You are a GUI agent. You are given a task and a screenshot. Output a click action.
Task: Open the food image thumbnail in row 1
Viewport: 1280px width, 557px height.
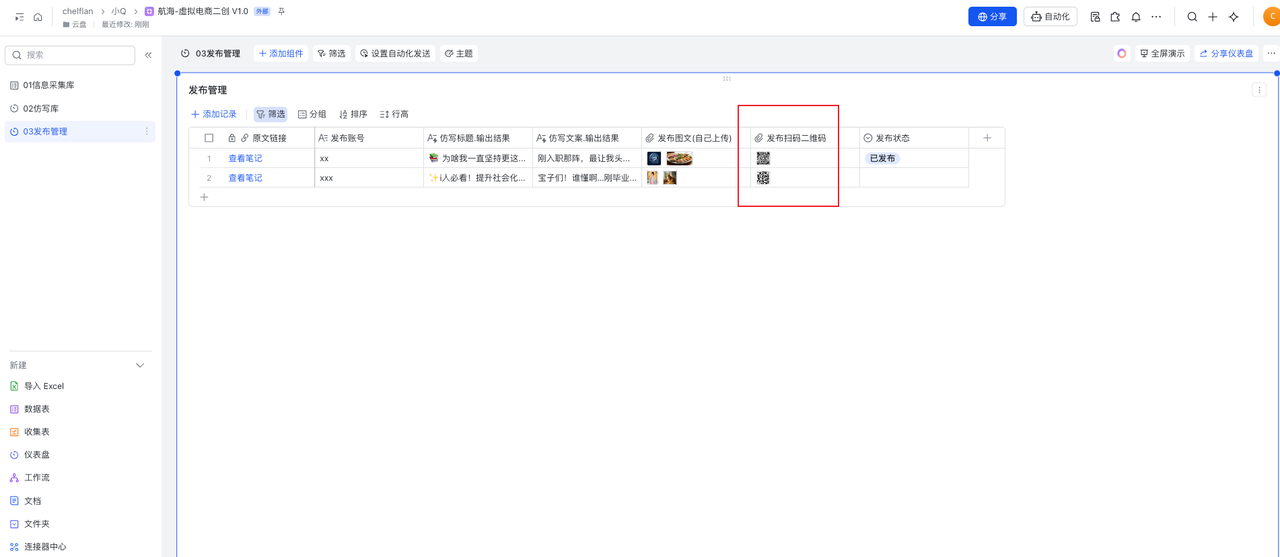(680, 158)
